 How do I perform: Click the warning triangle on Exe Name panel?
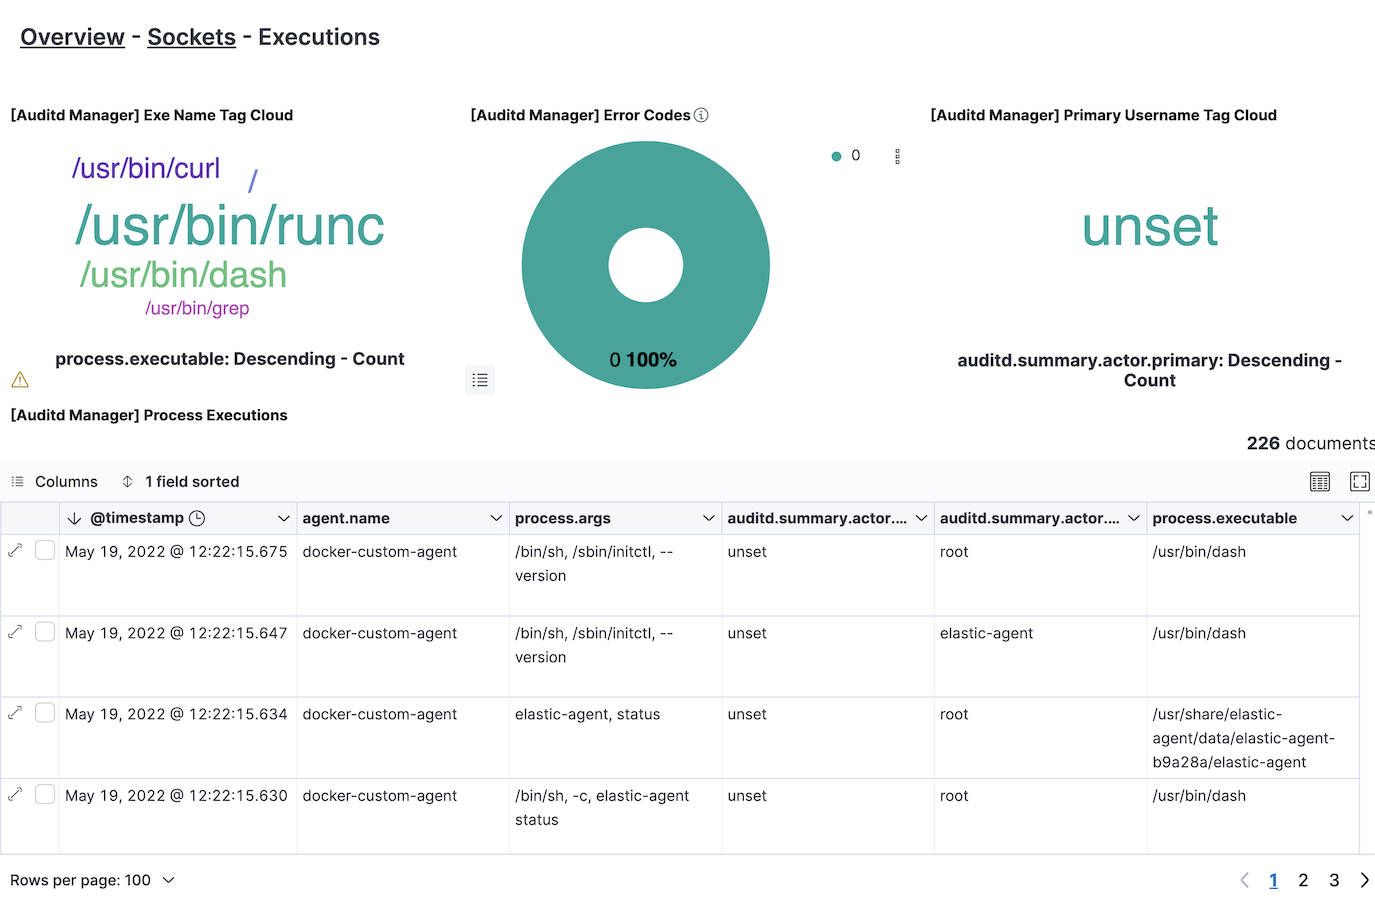click(18, 380)
